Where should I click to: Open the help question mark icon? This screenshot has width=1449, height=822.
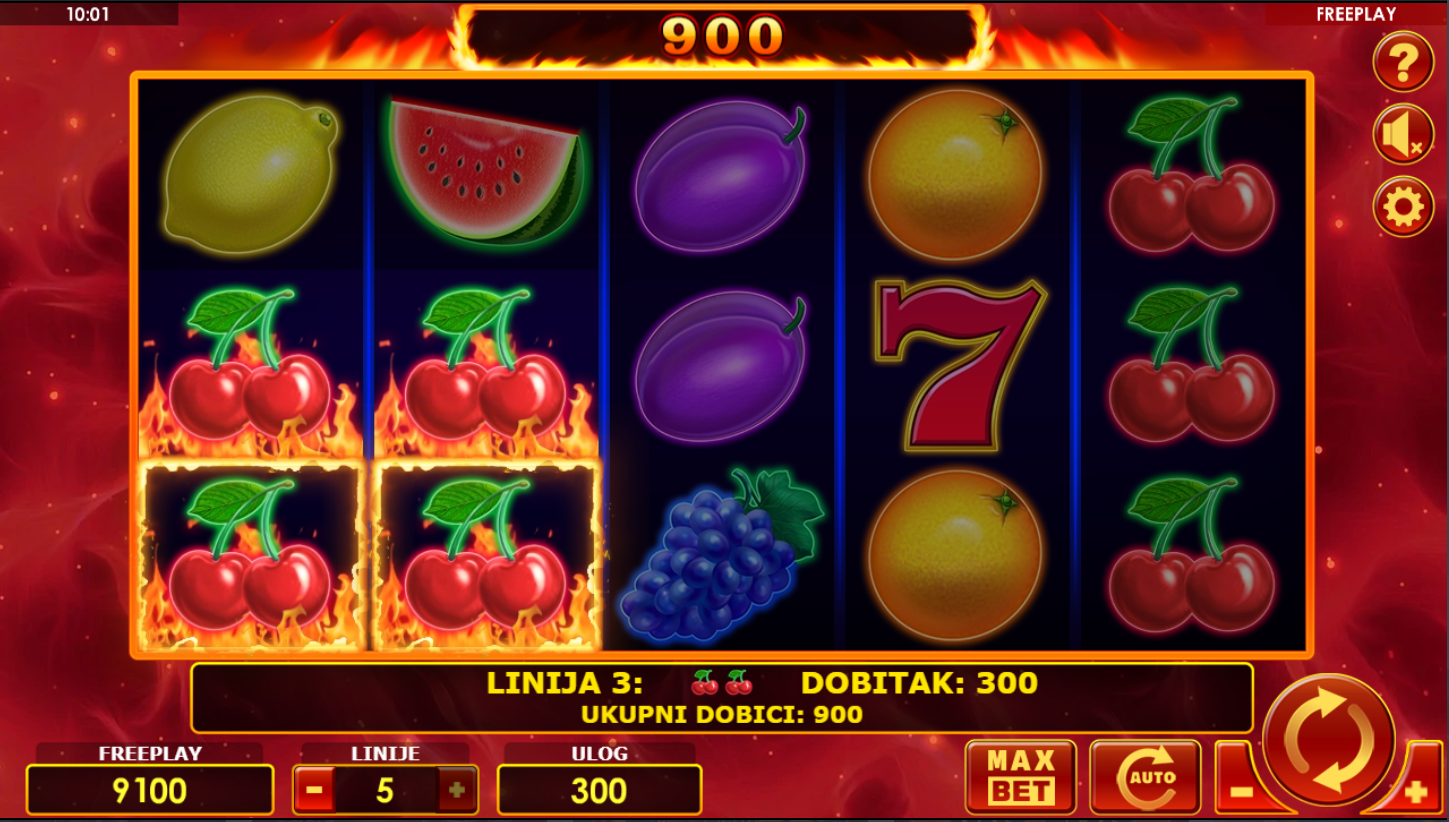(x=1403, y=62)
